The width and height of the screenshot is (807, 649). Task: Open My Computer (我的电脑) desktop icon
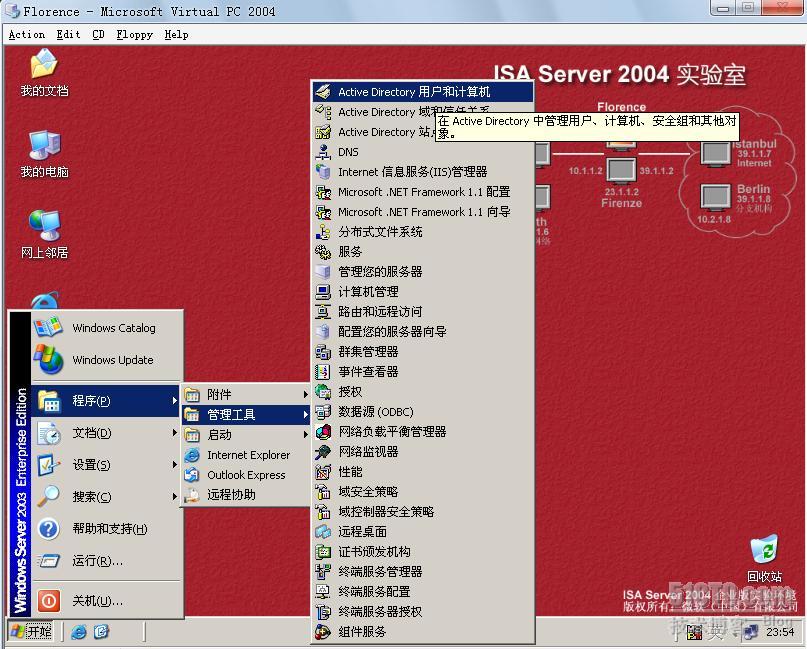point(44,153)
